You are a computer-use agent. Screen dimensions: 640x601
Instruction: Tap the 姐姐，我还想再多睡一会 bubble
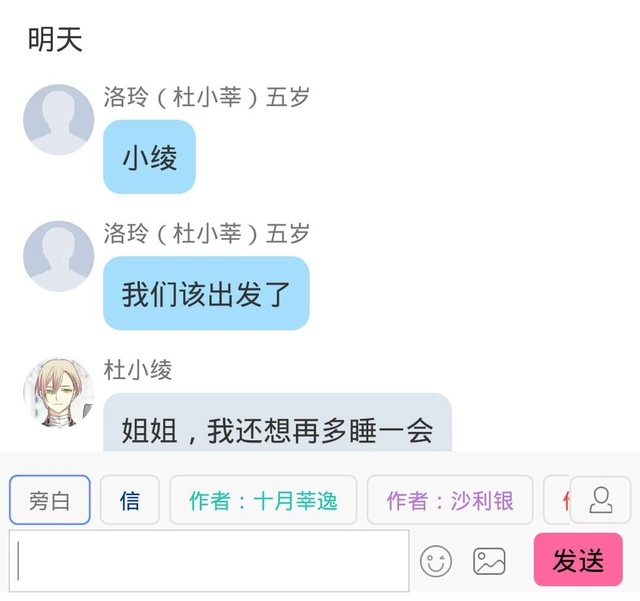[x=278, y=423]
